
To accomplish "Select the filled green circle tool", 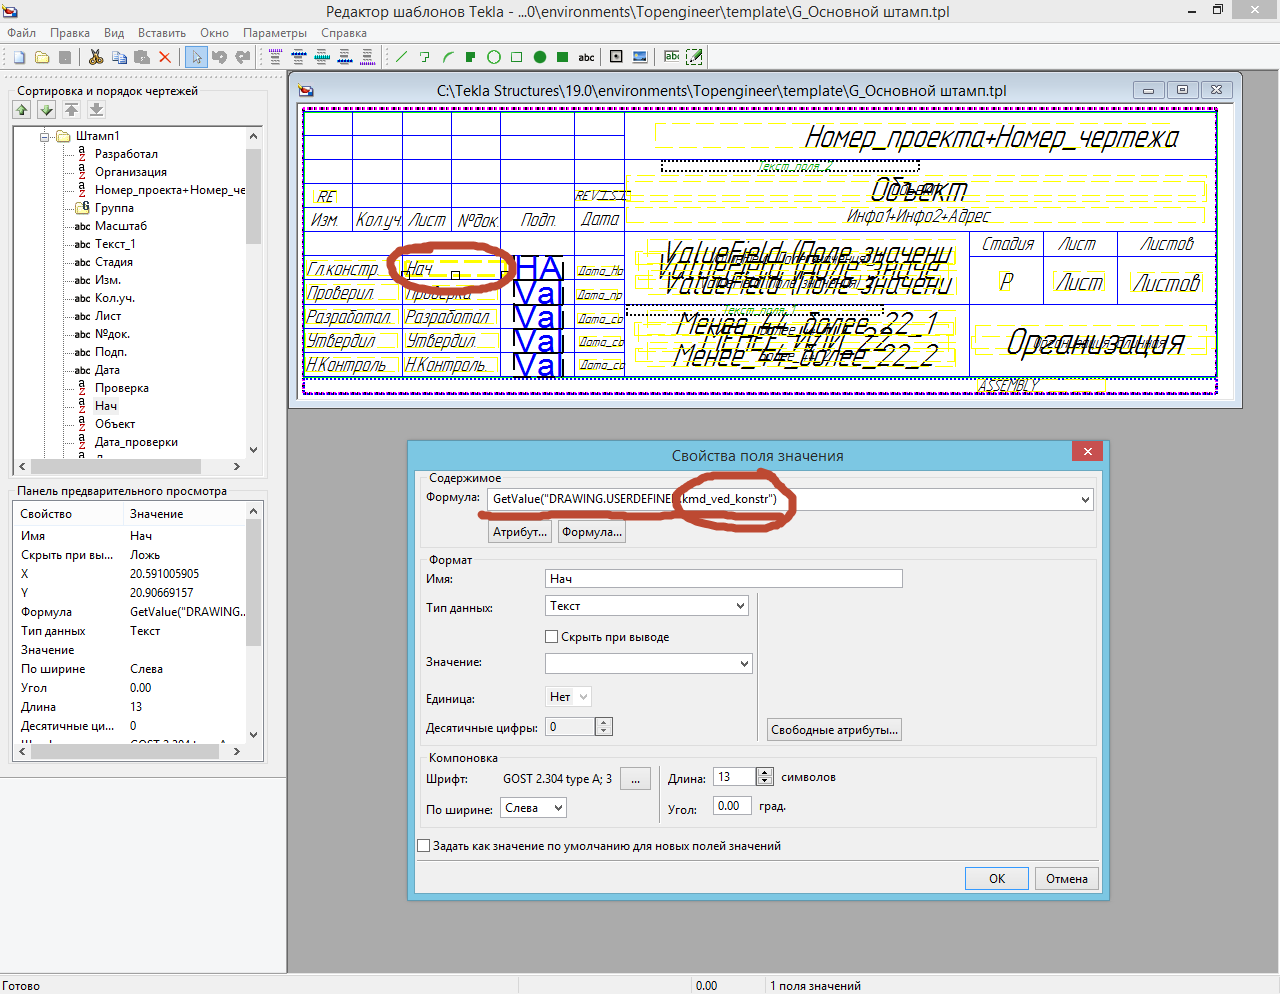I will tap(540, 57).
